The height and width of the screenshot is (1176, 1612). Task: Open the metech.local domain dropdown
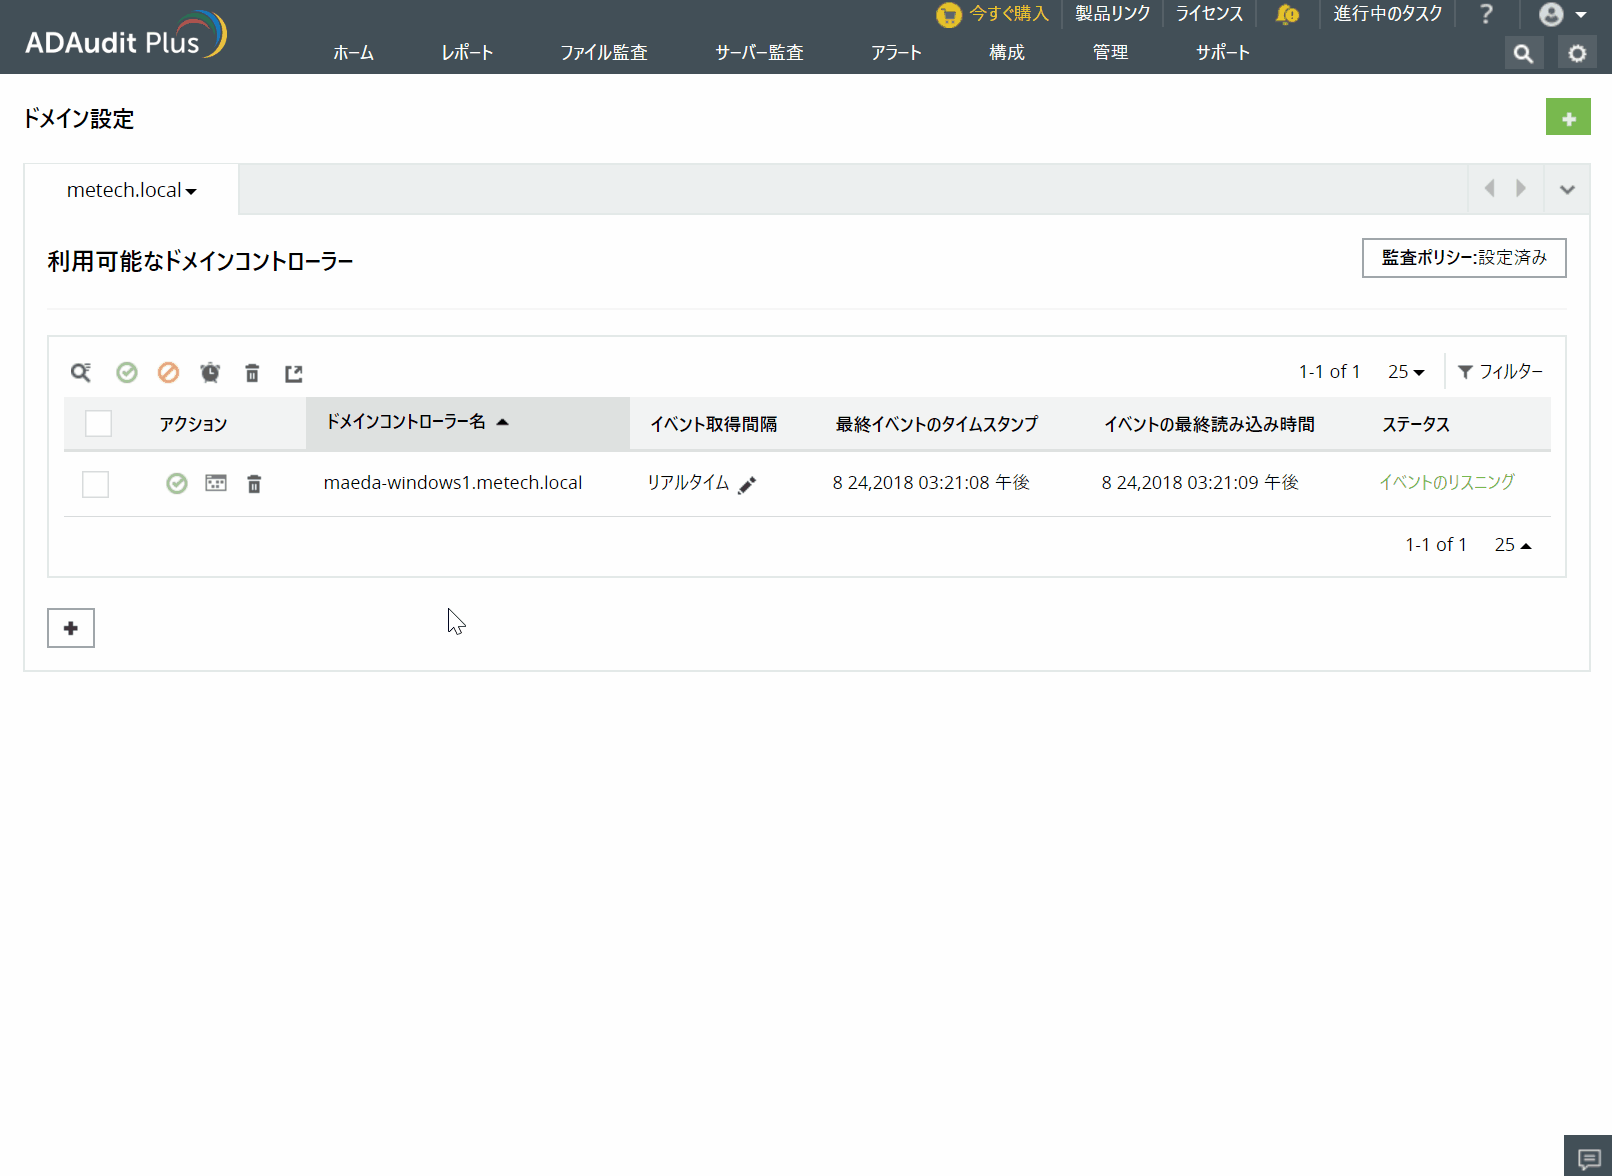(x=131, y=190)
